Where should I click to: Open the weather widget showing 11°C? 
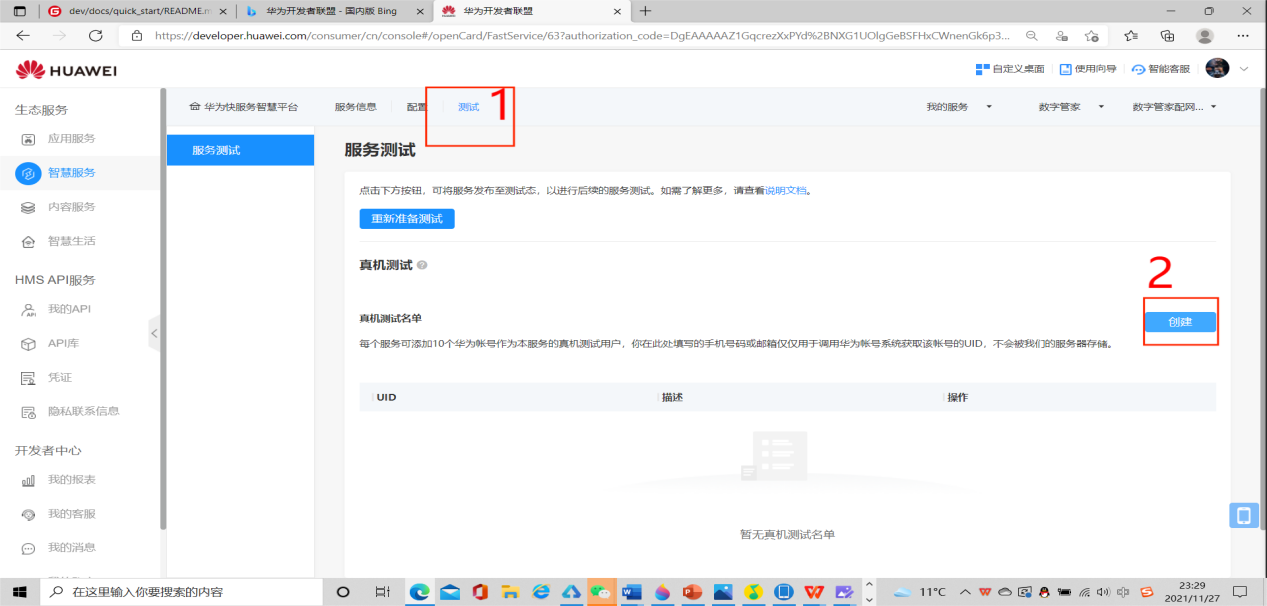tap(919, 592)
